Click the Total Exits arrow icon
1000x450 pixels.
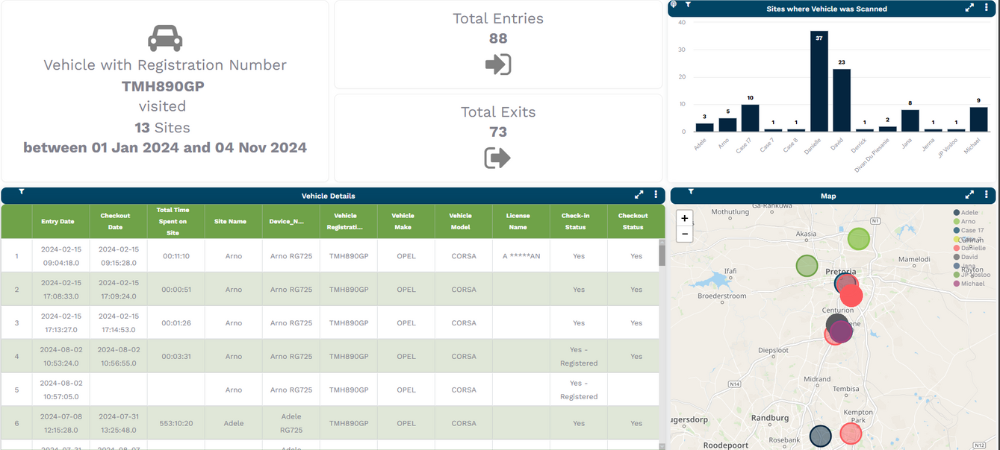pyautogui.click(x=497, y=158)
